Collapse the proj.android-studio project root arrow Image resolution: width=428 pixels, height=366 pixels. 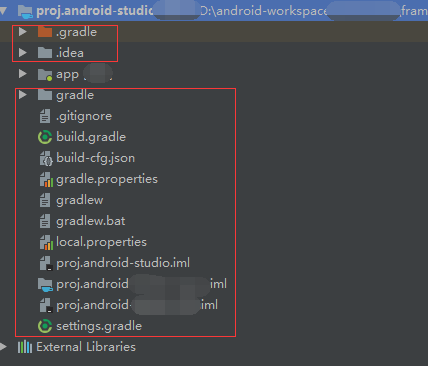click(x=3, y=11)
